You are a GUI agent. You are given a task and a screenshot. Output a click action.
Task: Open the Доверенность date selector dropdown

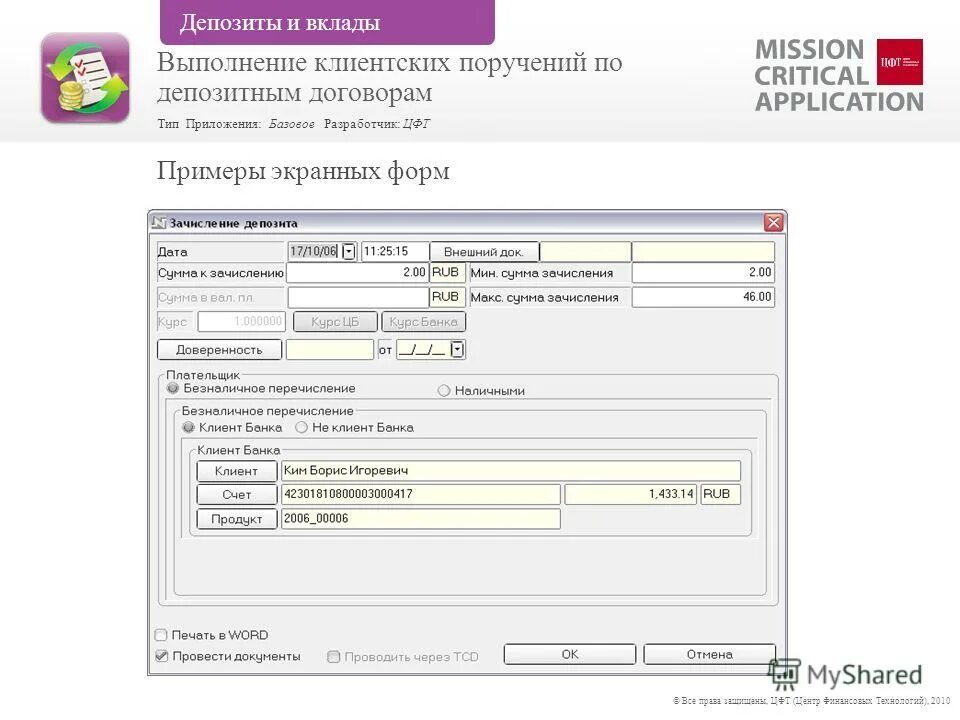point(455,349)
